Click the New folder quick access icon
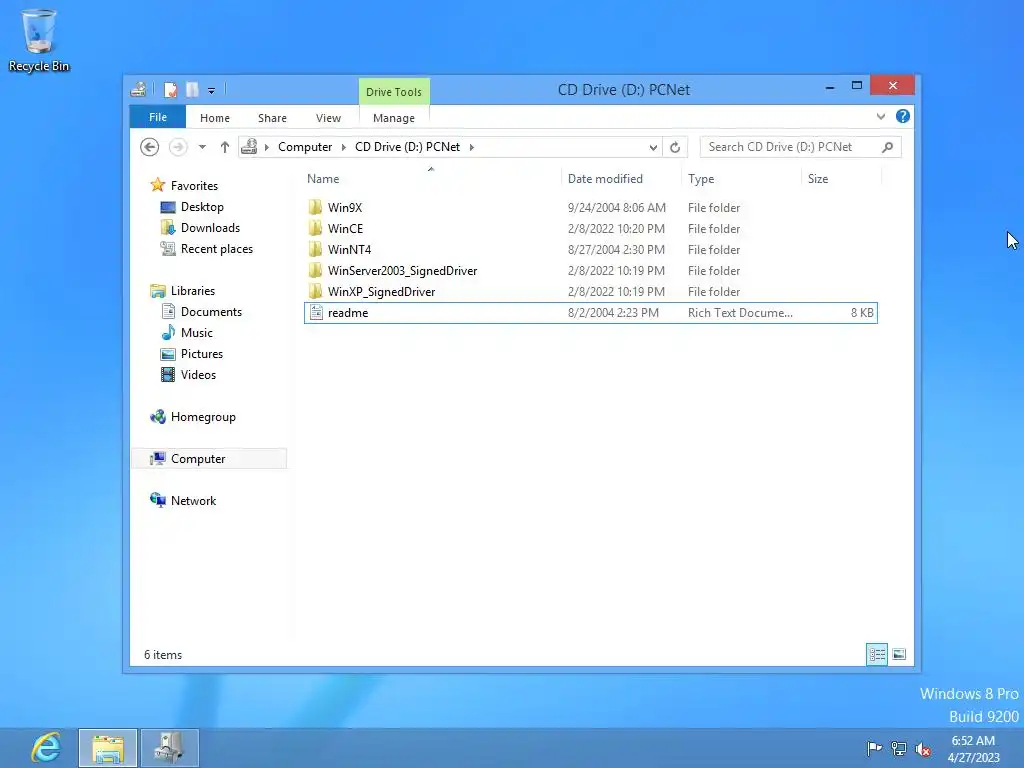The width and height of the screenshot is (1024, 768). click(x=193, y=89)
